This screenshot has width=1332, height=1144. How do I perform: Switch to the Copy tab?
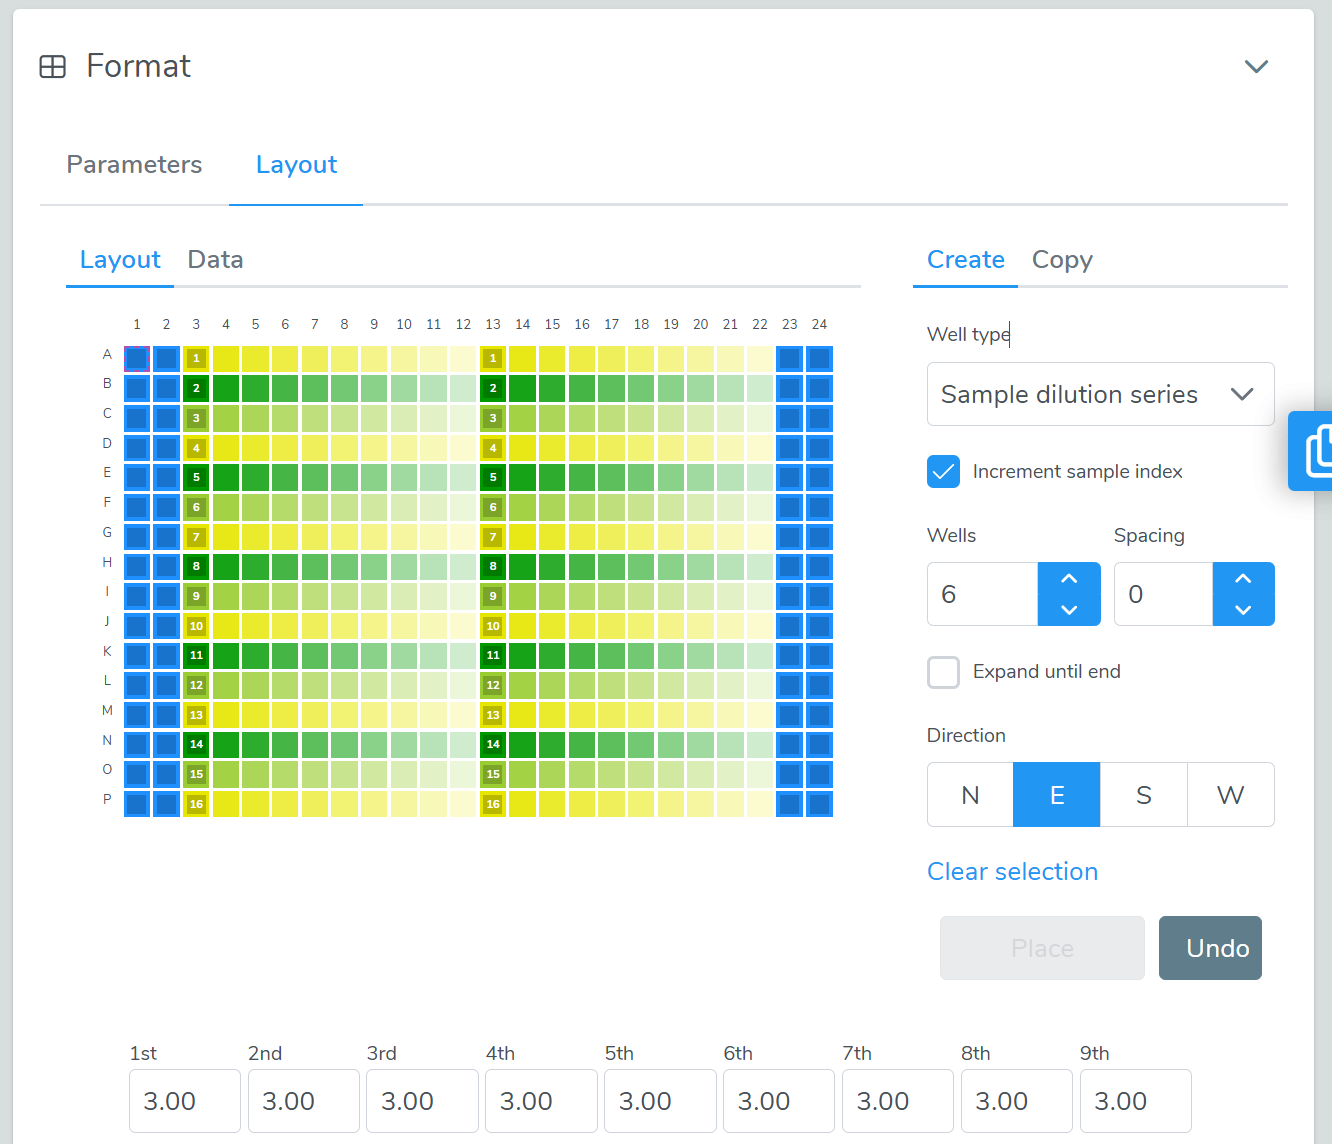click(1062, 260)
